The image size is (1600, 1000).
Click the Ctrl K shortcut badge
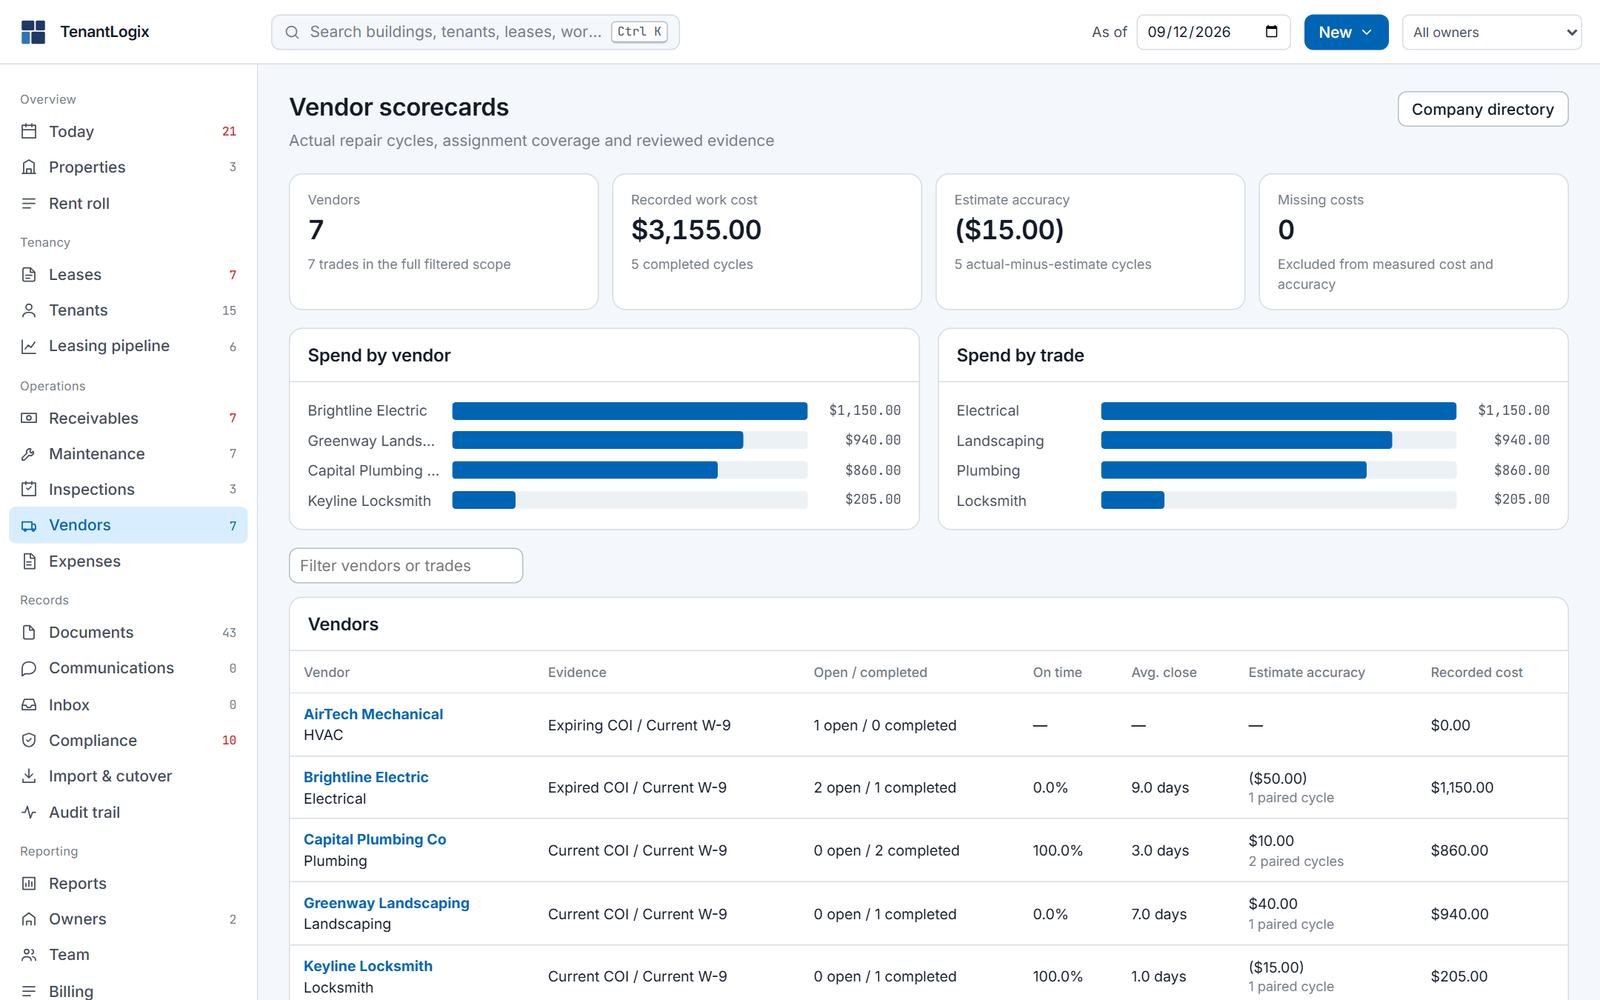click(x=639, y=32)
